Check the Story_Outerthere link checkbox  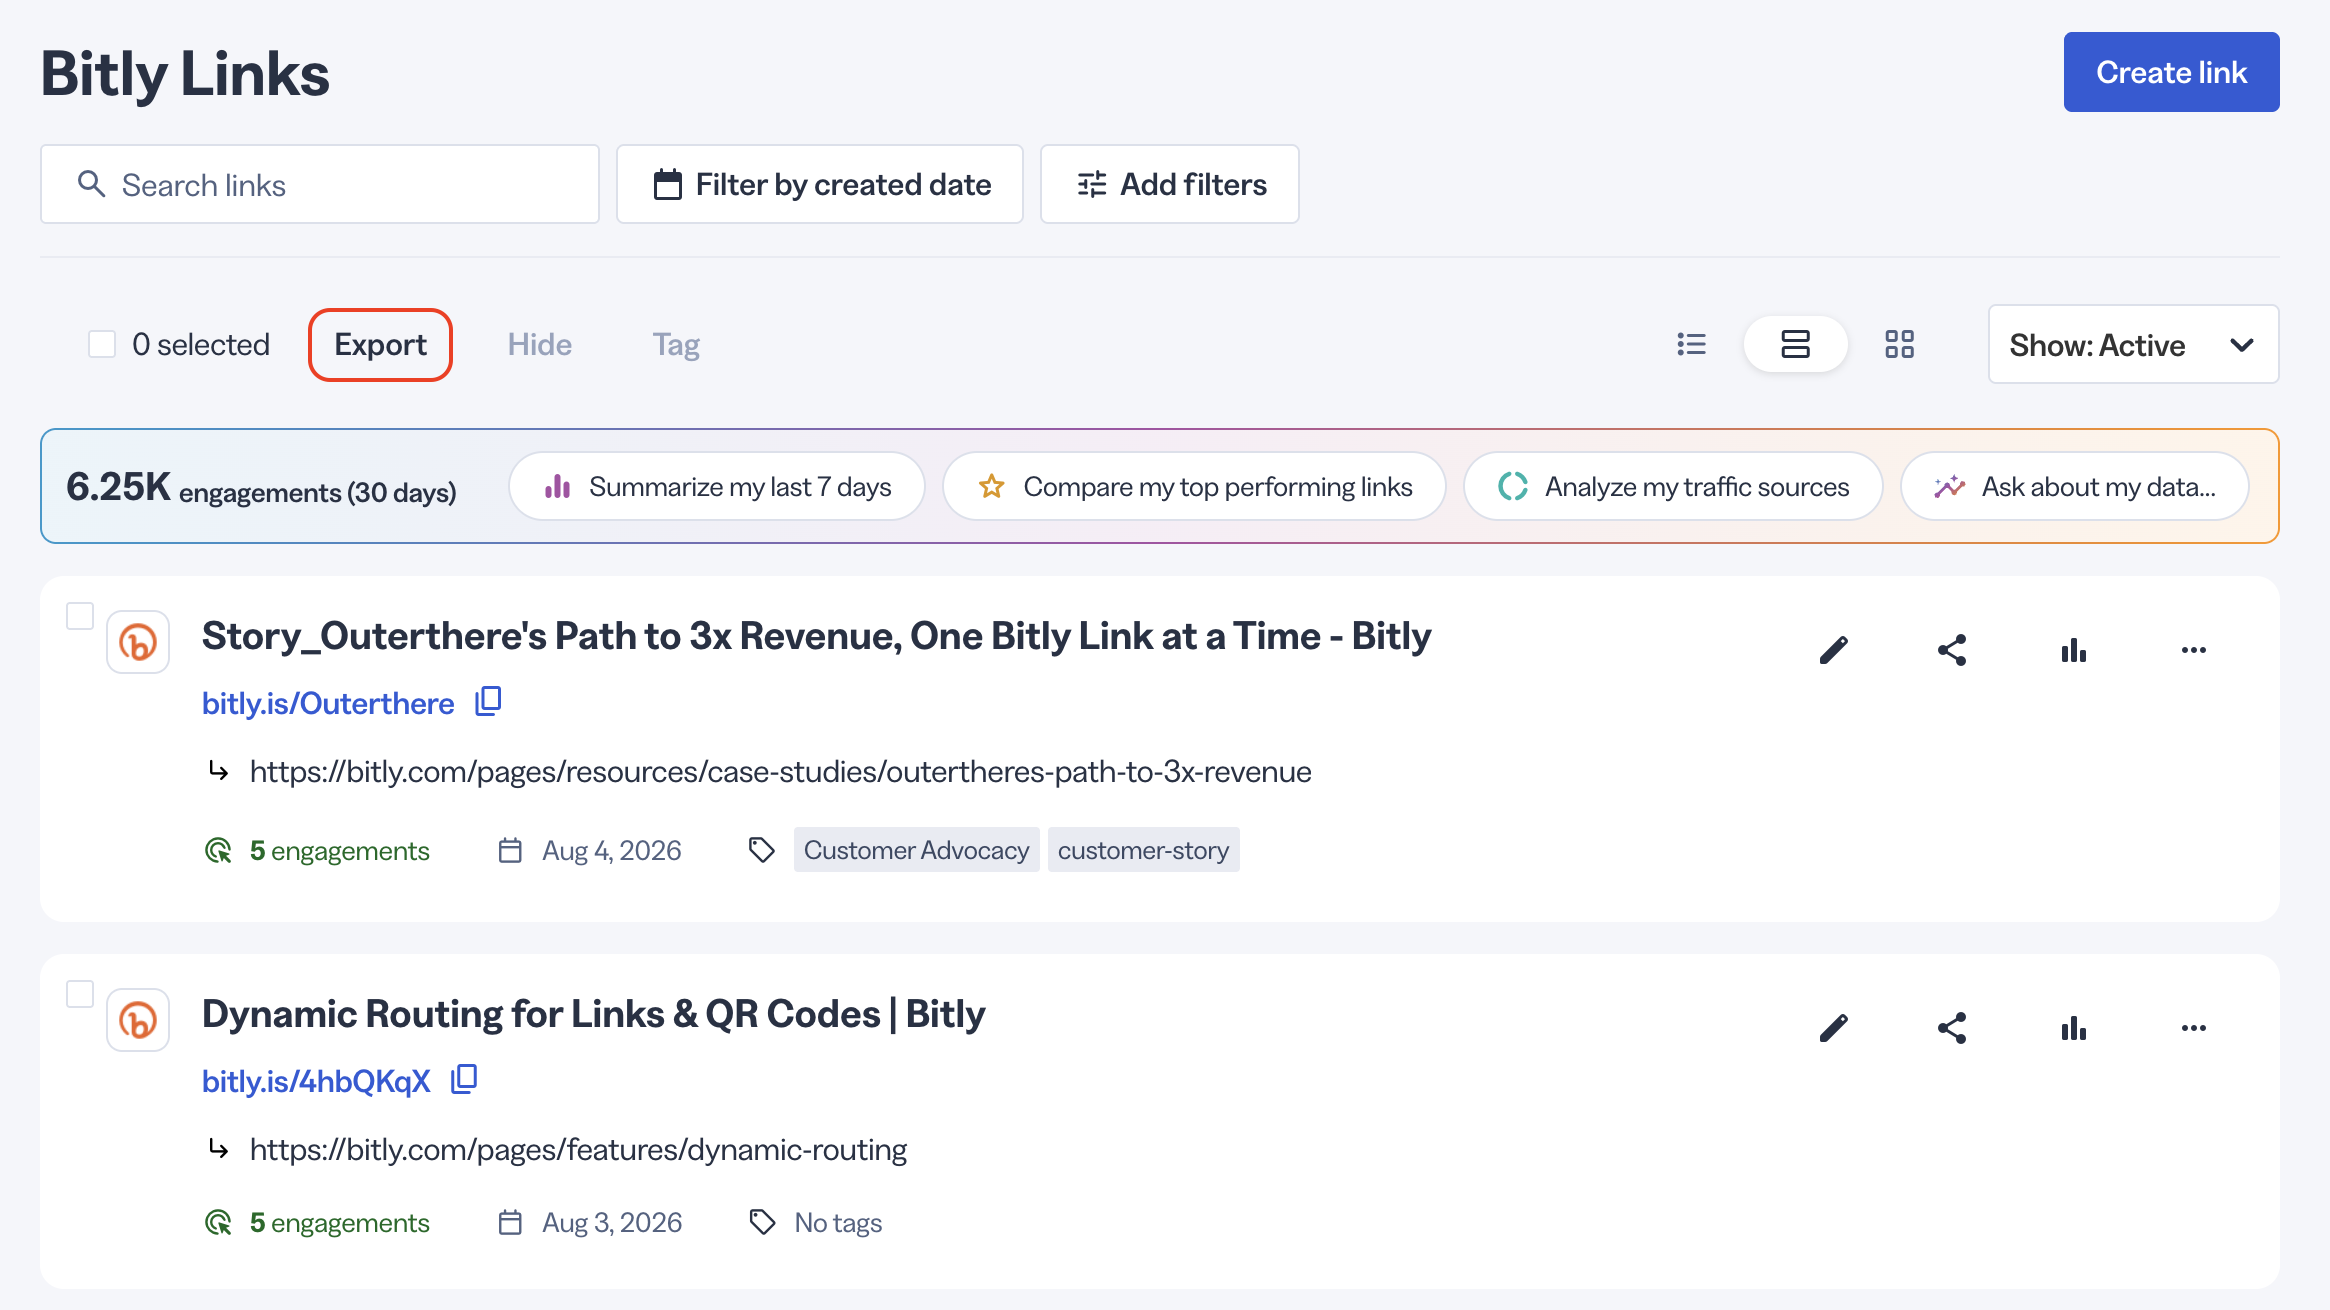point(80,616)
